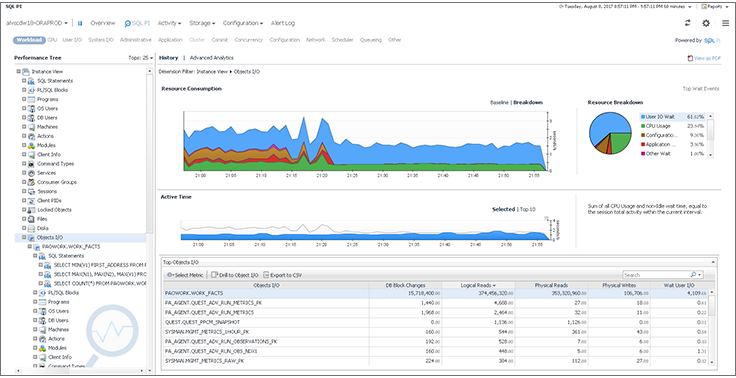Image resolution: width=736 pixels, height=378 pixels.
Task: Click the Client PIDs tree icon
Action: coord(31,201)
